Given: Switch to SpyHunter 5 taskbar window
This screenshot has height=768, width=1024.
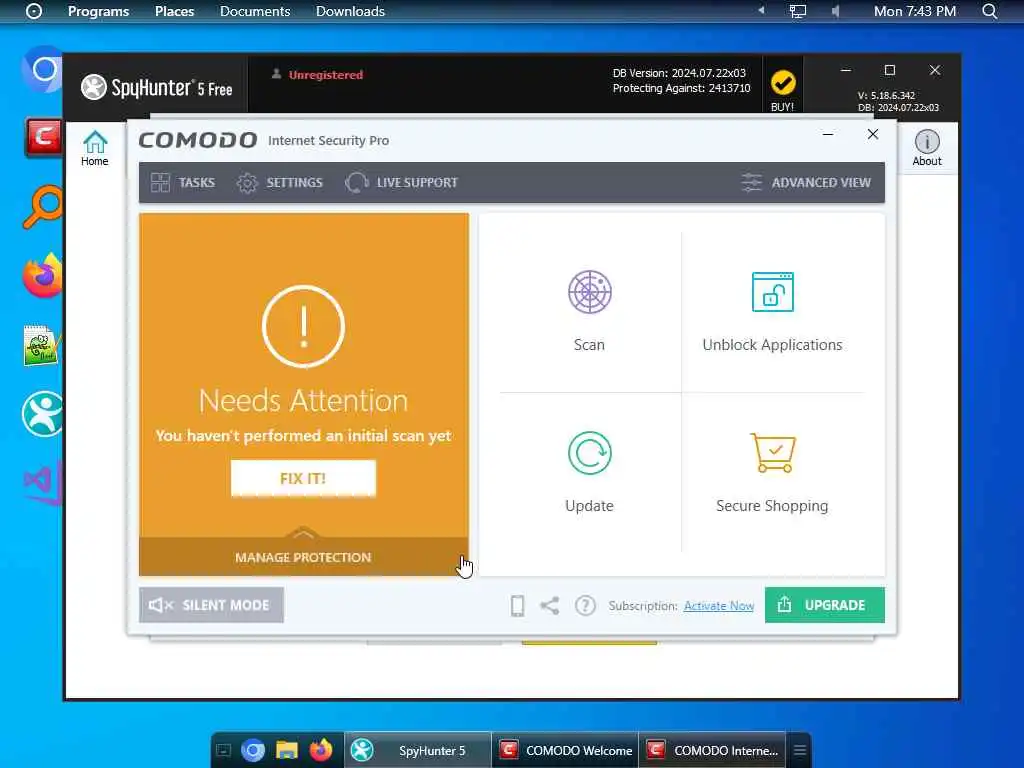Looking at the screenshot, I should pos(418,750).
